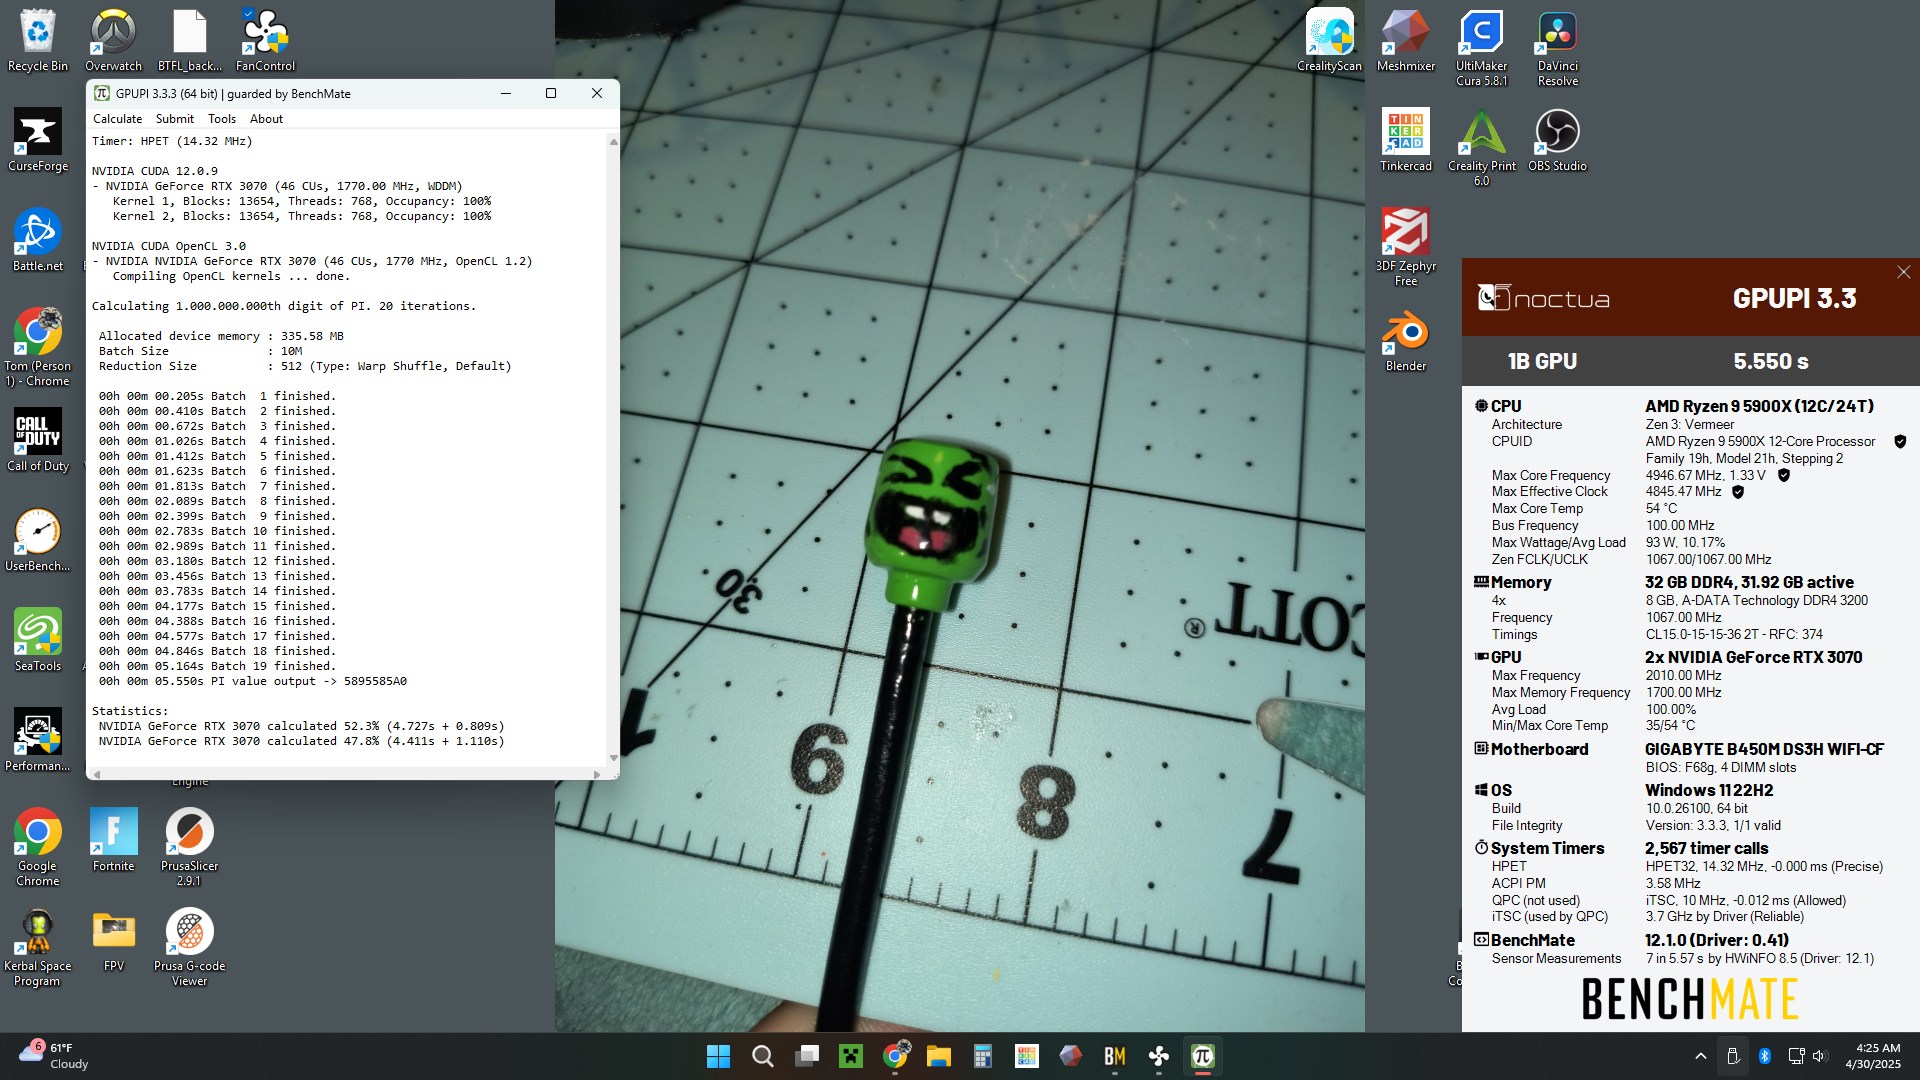Close the BenchMate GPUPI 3.3 result overlay
The image size is (1920, 1080).
coord(1903,272)
